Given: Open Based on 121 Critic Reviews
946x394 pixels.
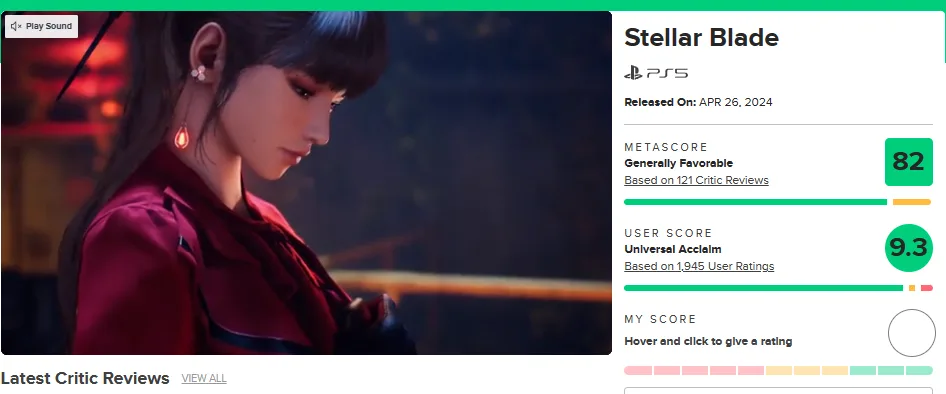Looking at the screenshot, I should tap(696, 180).
